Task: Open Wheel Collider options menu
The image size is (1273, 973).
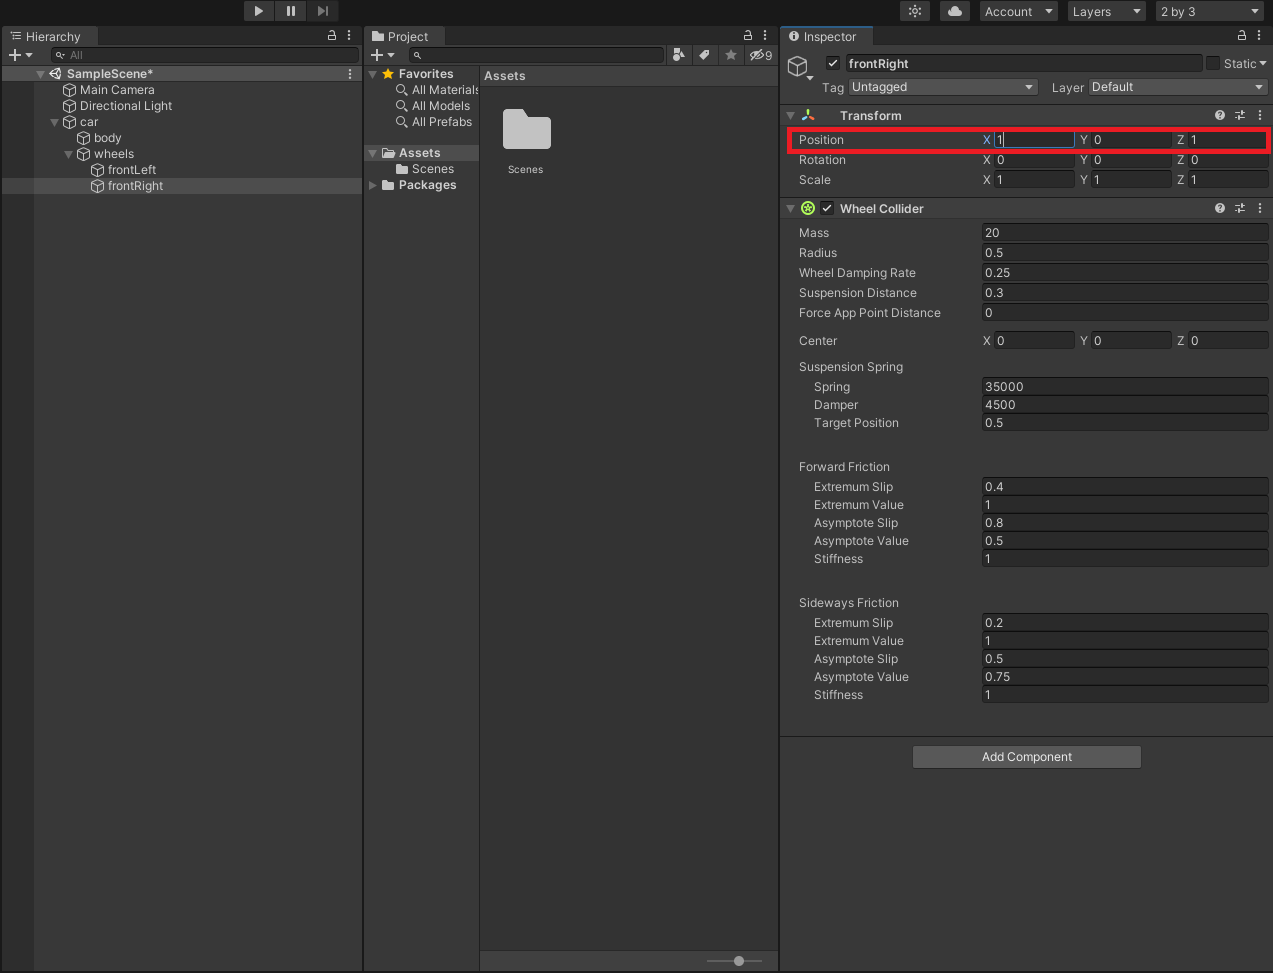Action: coord(1260,209)
